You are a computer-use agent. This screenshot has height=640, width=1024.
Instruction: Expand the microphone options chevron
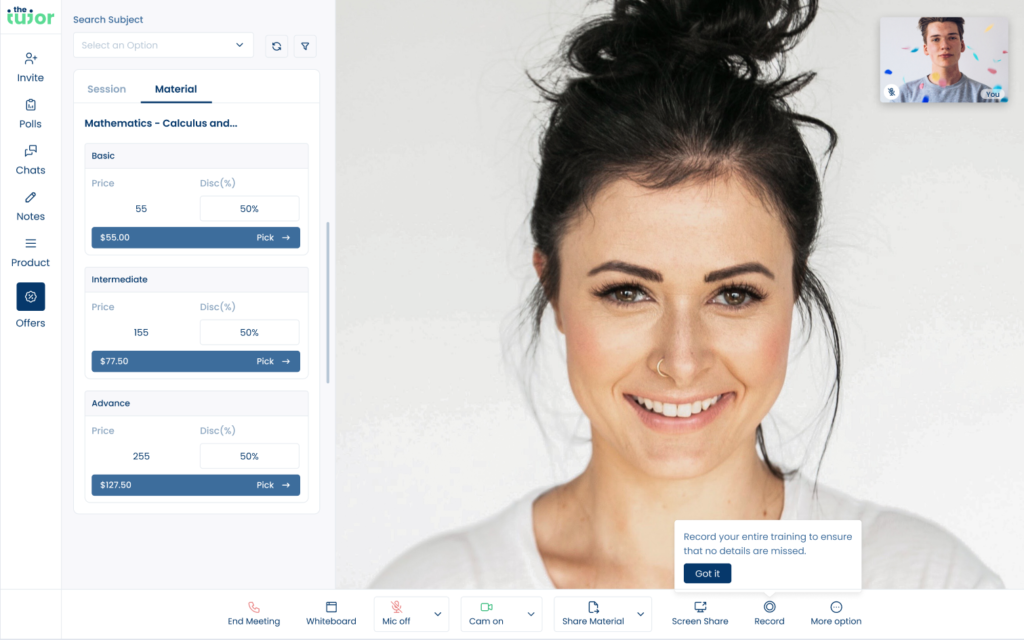[x=438, y=614]
